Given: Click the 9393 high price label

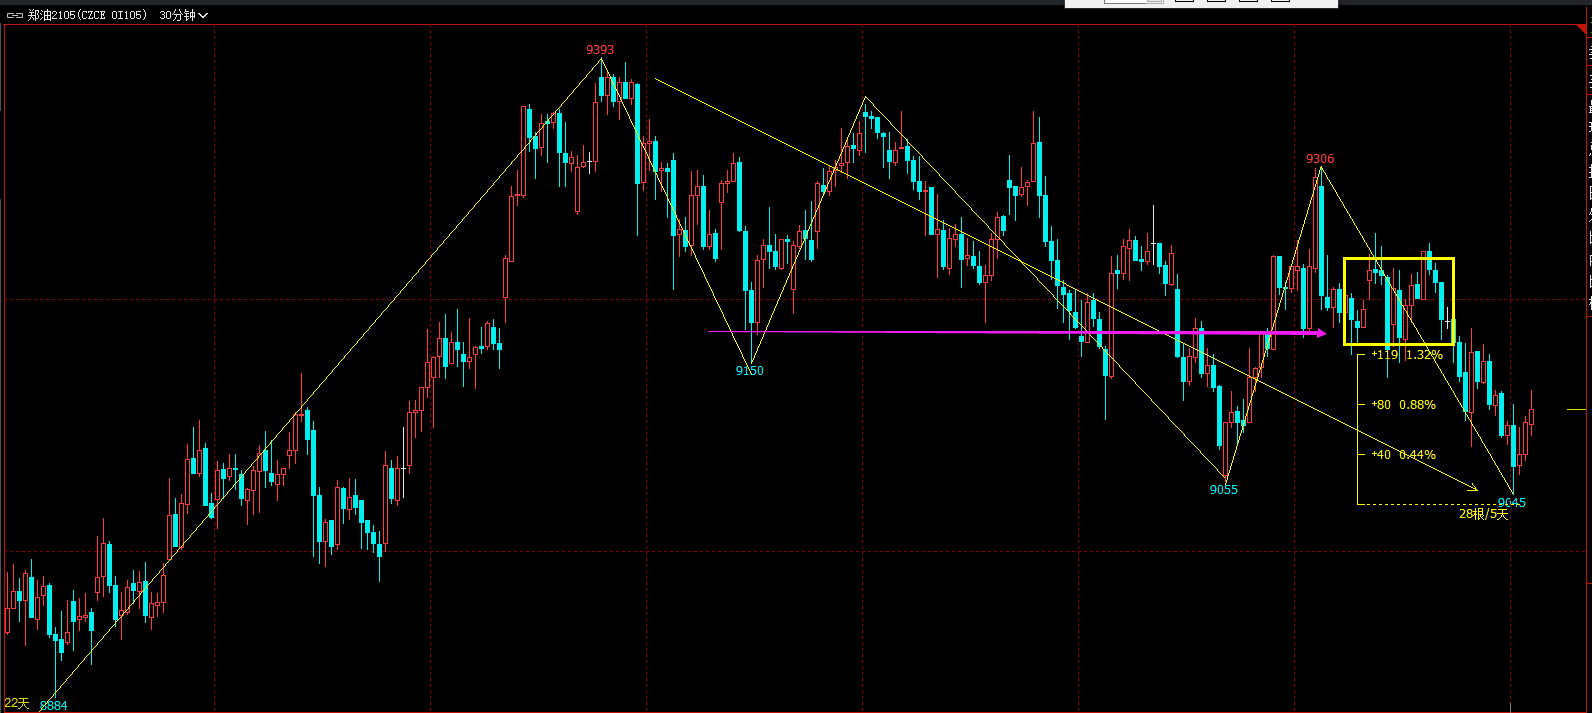Looking at the screenshot, I should (600, 49).
